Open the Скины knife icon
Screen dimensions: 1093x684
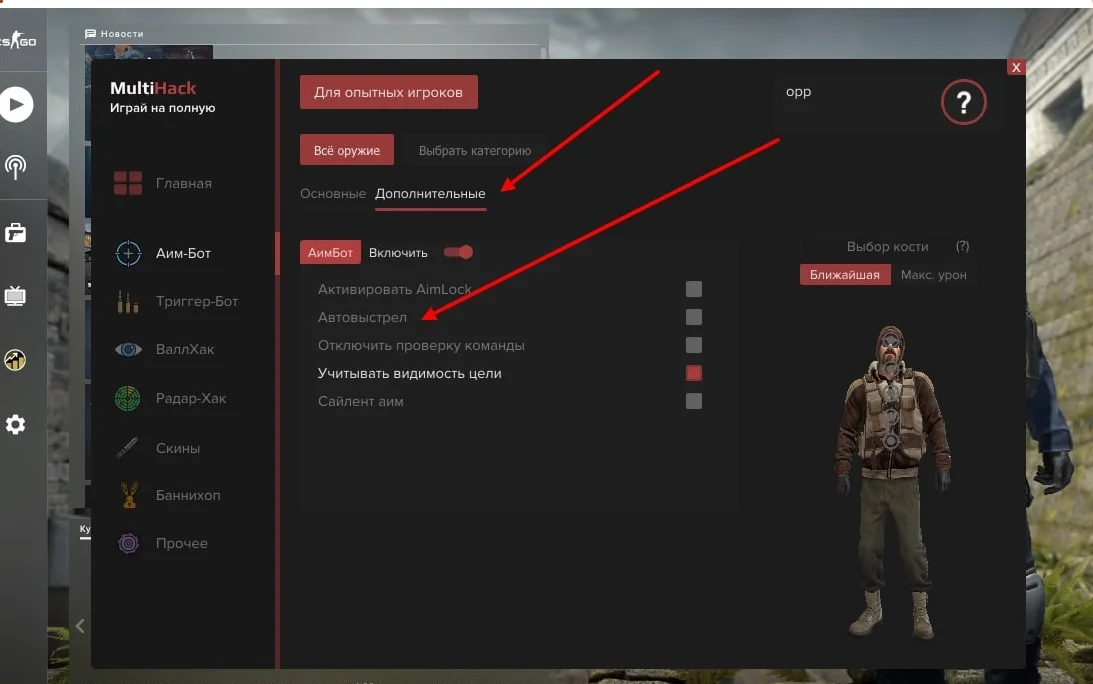(128, 448)
